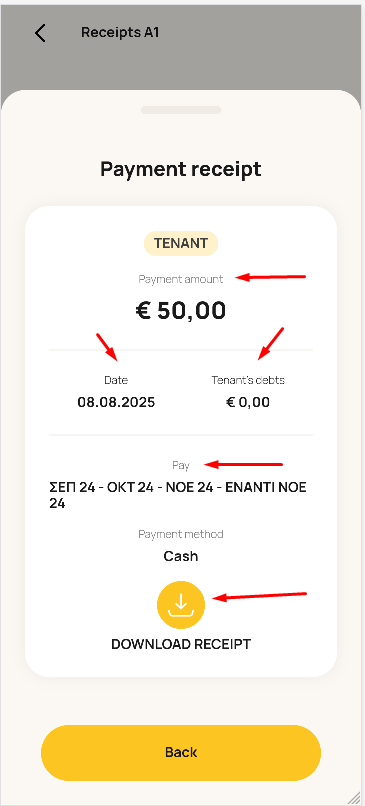Click the Payment receipt heading
Image resolution: width=365 pixels, height=806 pixels.
181,169
